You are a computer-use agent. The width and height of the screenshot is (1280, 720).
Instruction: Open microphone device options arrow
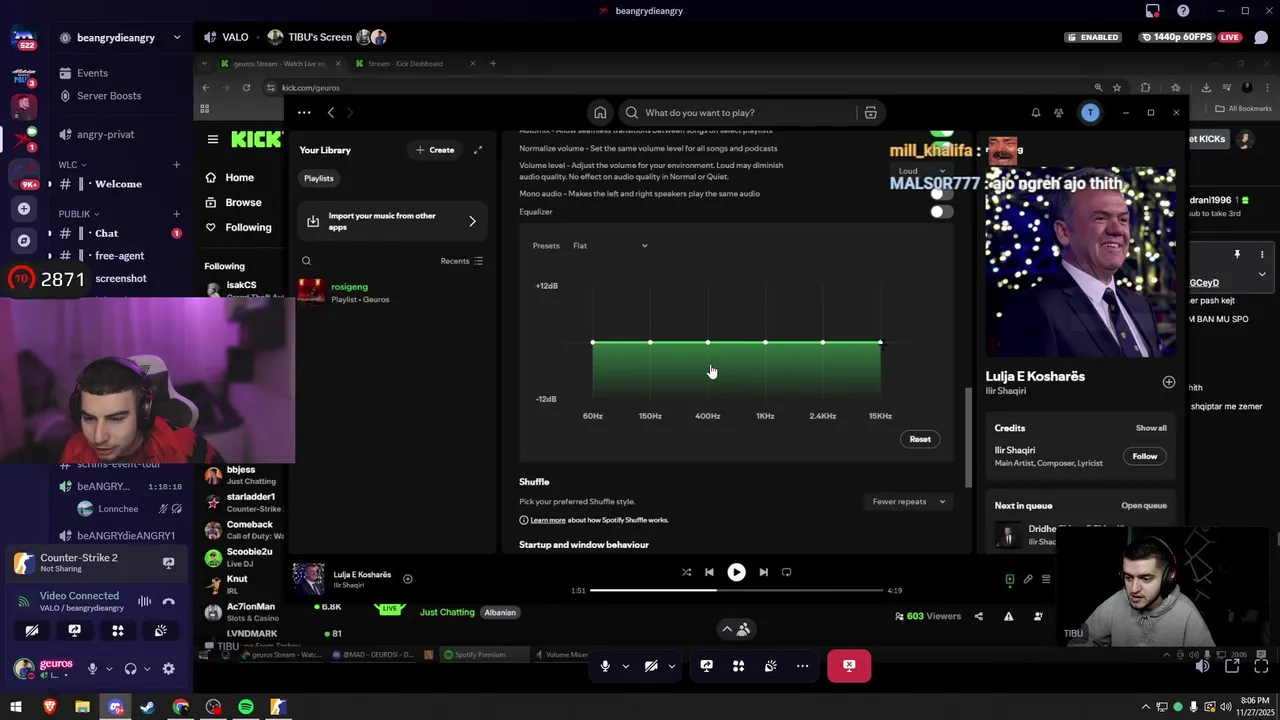(x=108, y=669)
